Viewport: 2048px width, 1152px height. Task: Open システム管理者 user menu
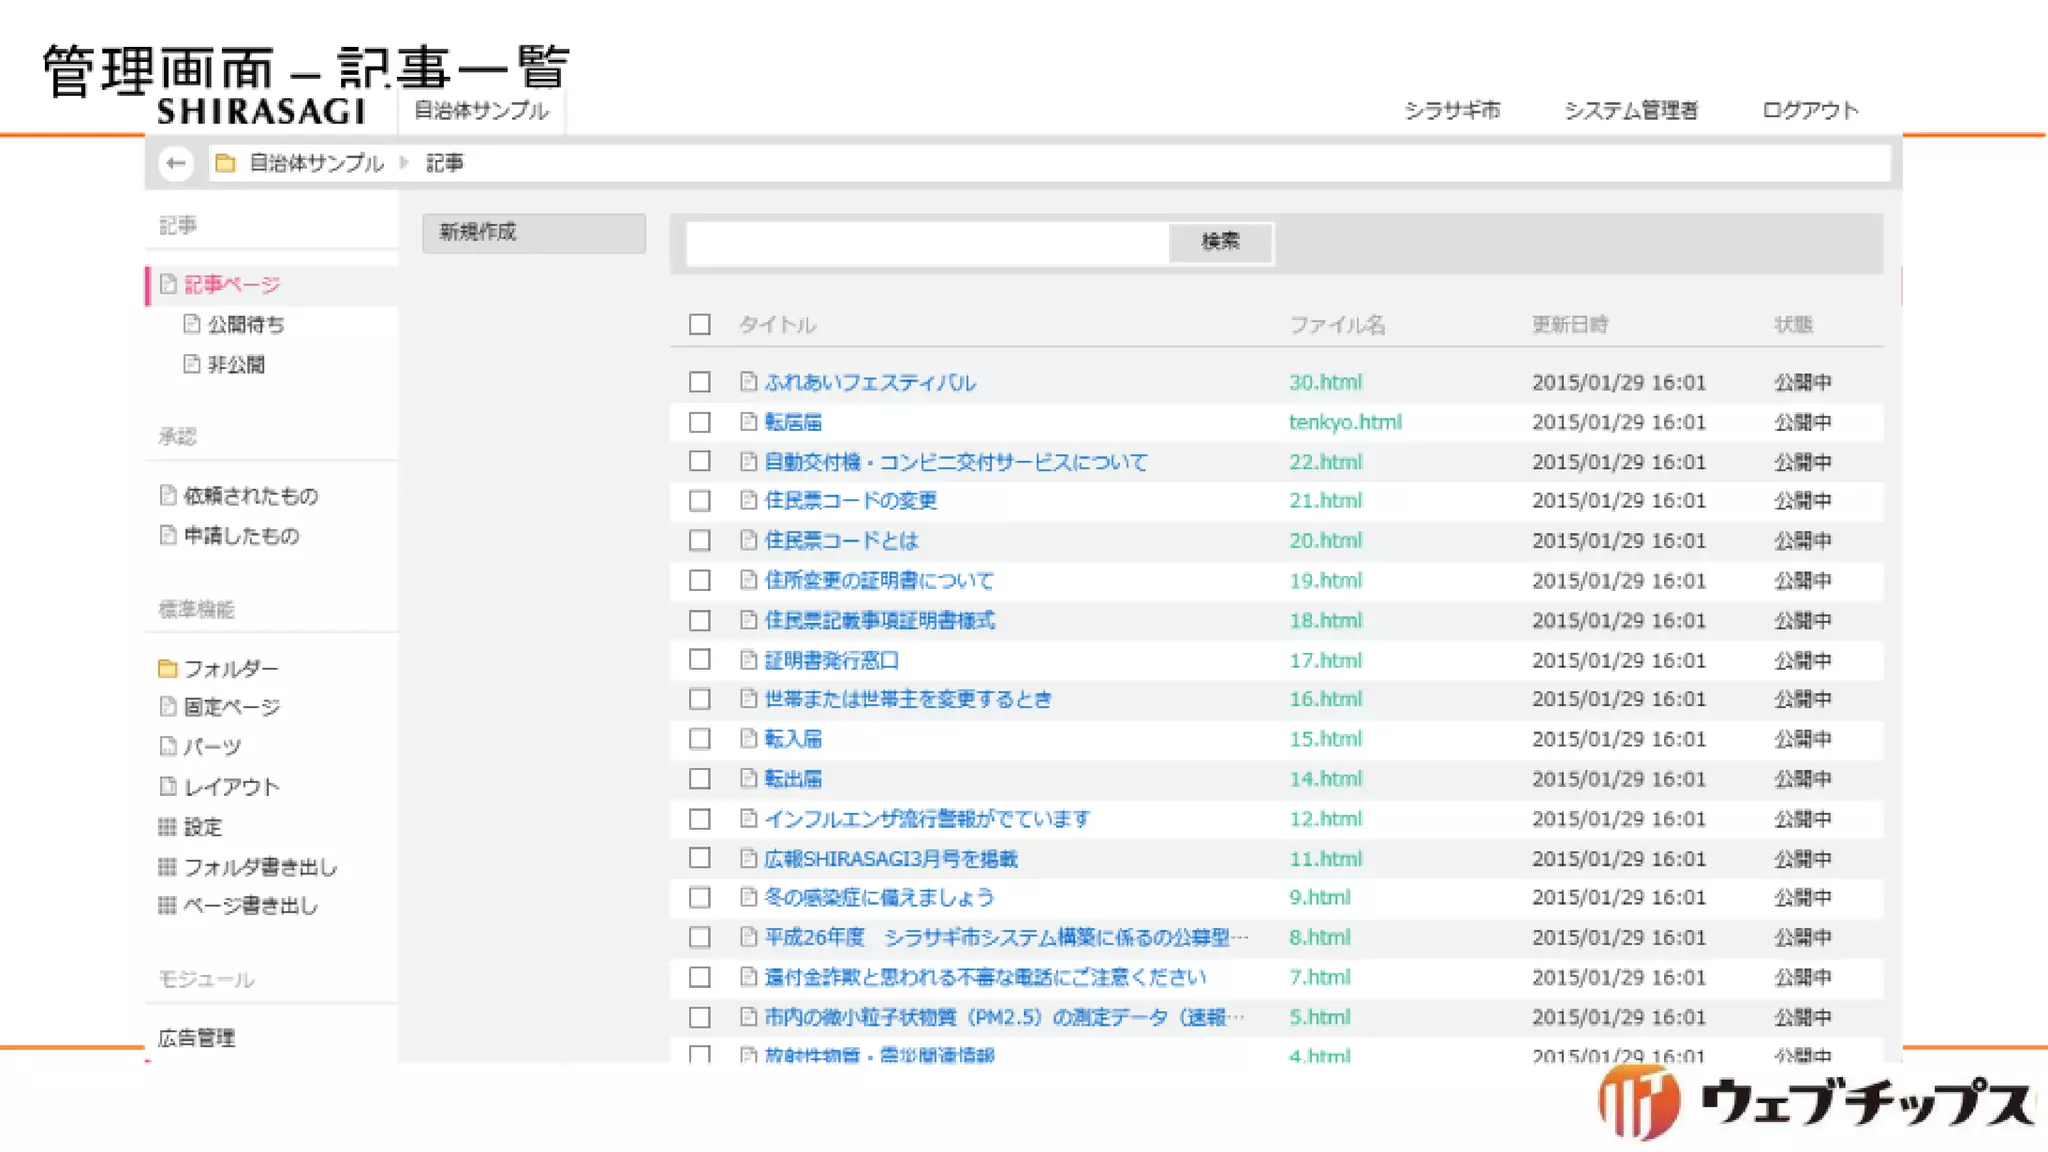point(1631,111)
